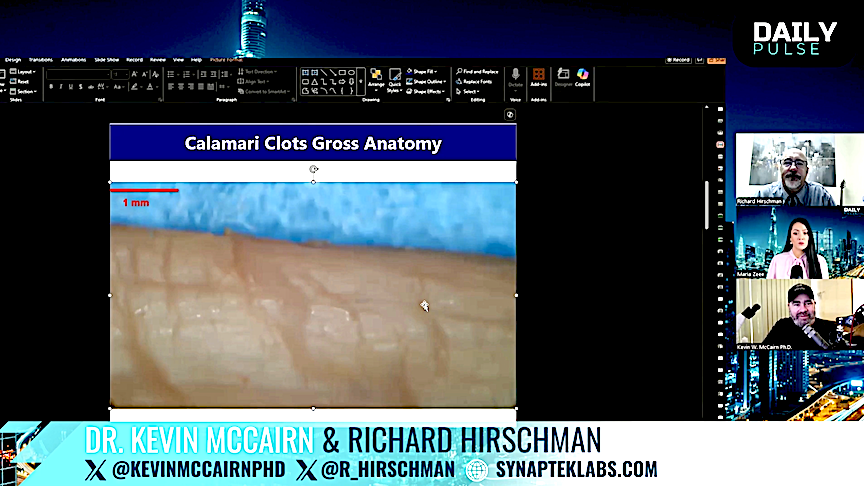864x486 pixels.
Task: Expand the Shape Outline dropdown
Action: point(427,82)
